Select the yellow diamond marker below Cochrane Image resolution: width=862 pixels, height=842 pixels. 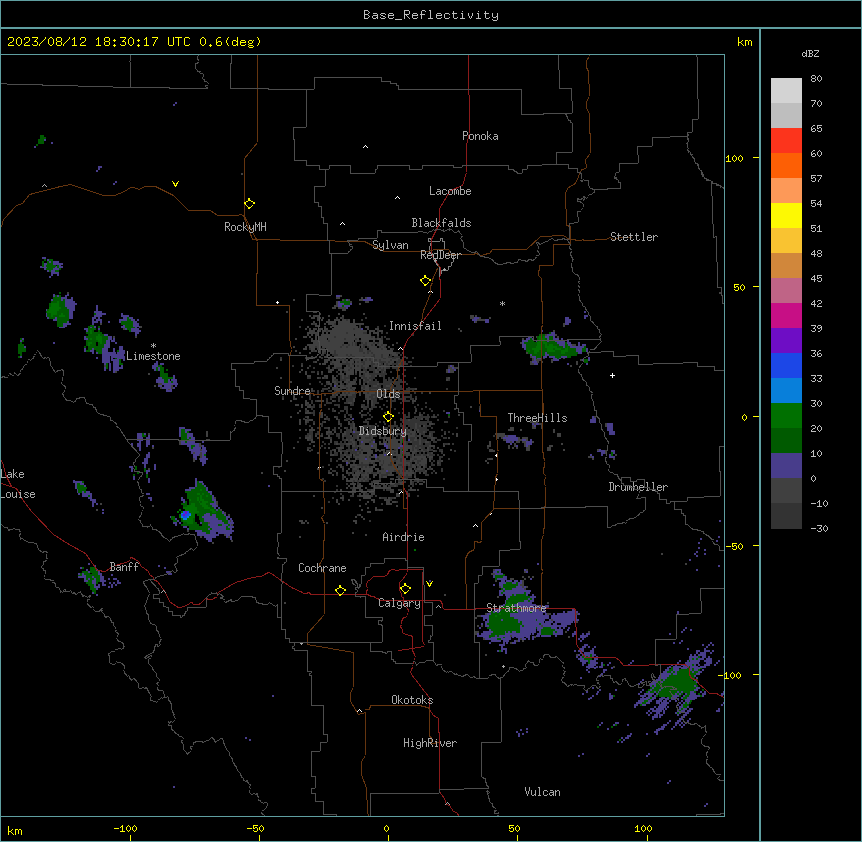pyautogui.click(x=340, y=590)
